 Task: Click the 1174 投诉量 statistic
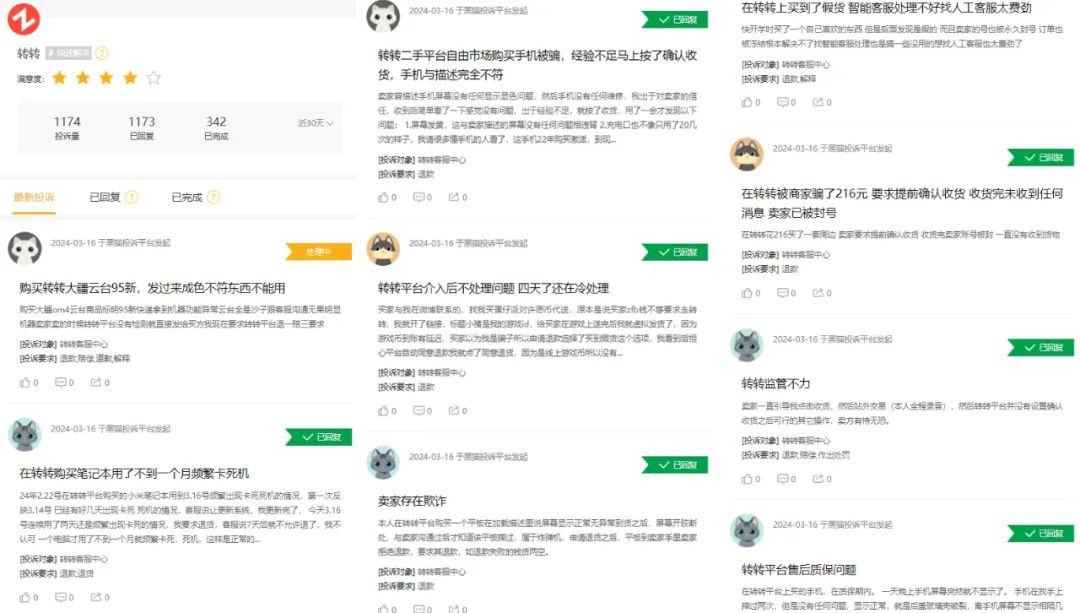pyautogui.click(x=67, y=128)
